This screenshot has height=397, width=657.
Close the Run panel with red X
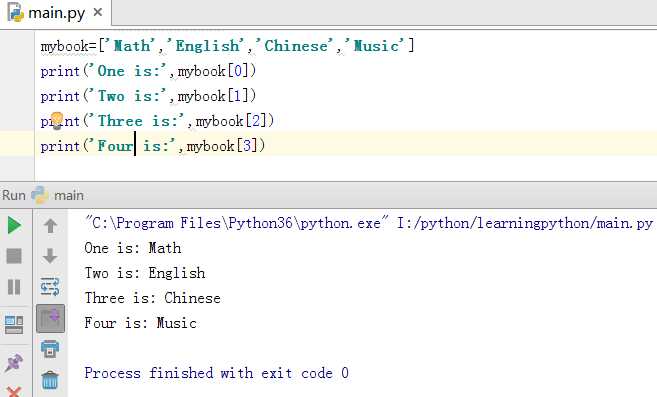coord(14,392)
